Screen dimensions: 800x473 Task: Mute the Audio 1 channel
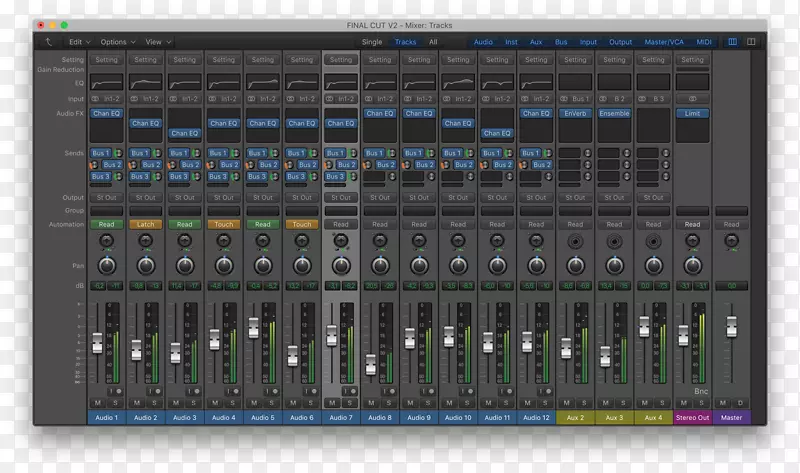pyautogui.click(x=98, y=402)
